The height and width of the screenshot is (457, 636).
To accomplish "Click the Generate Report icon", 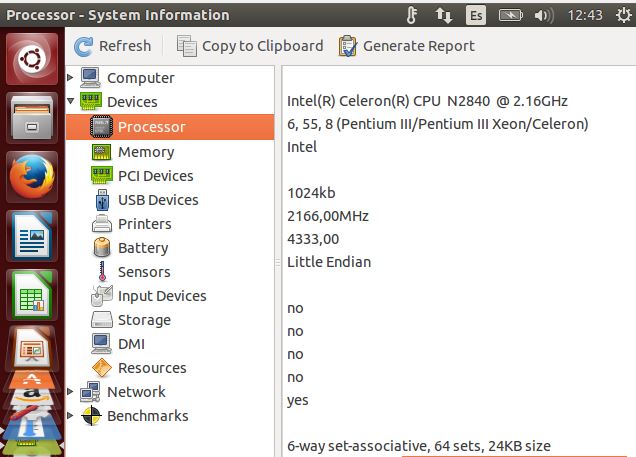I will point(348,46).
